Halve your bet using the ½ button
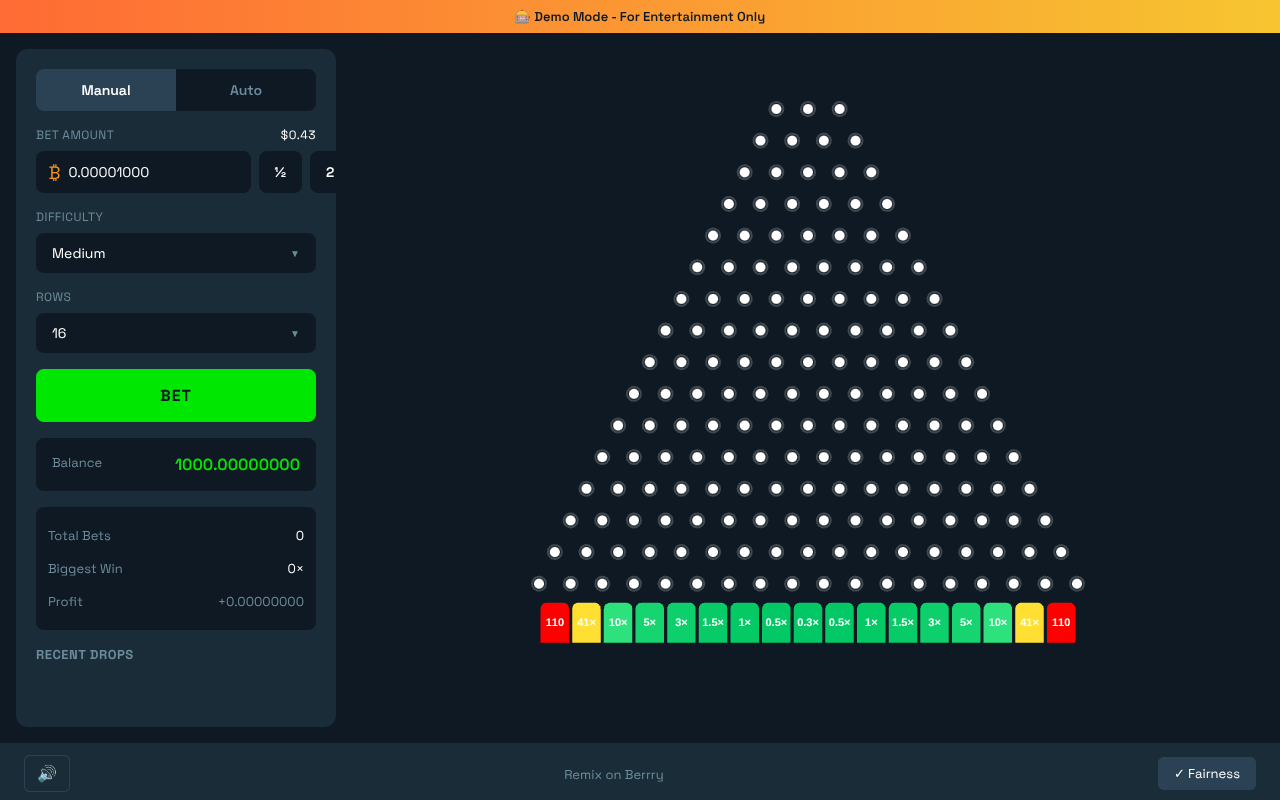The width and height of the screenshot is (1280, 800). 280,172
